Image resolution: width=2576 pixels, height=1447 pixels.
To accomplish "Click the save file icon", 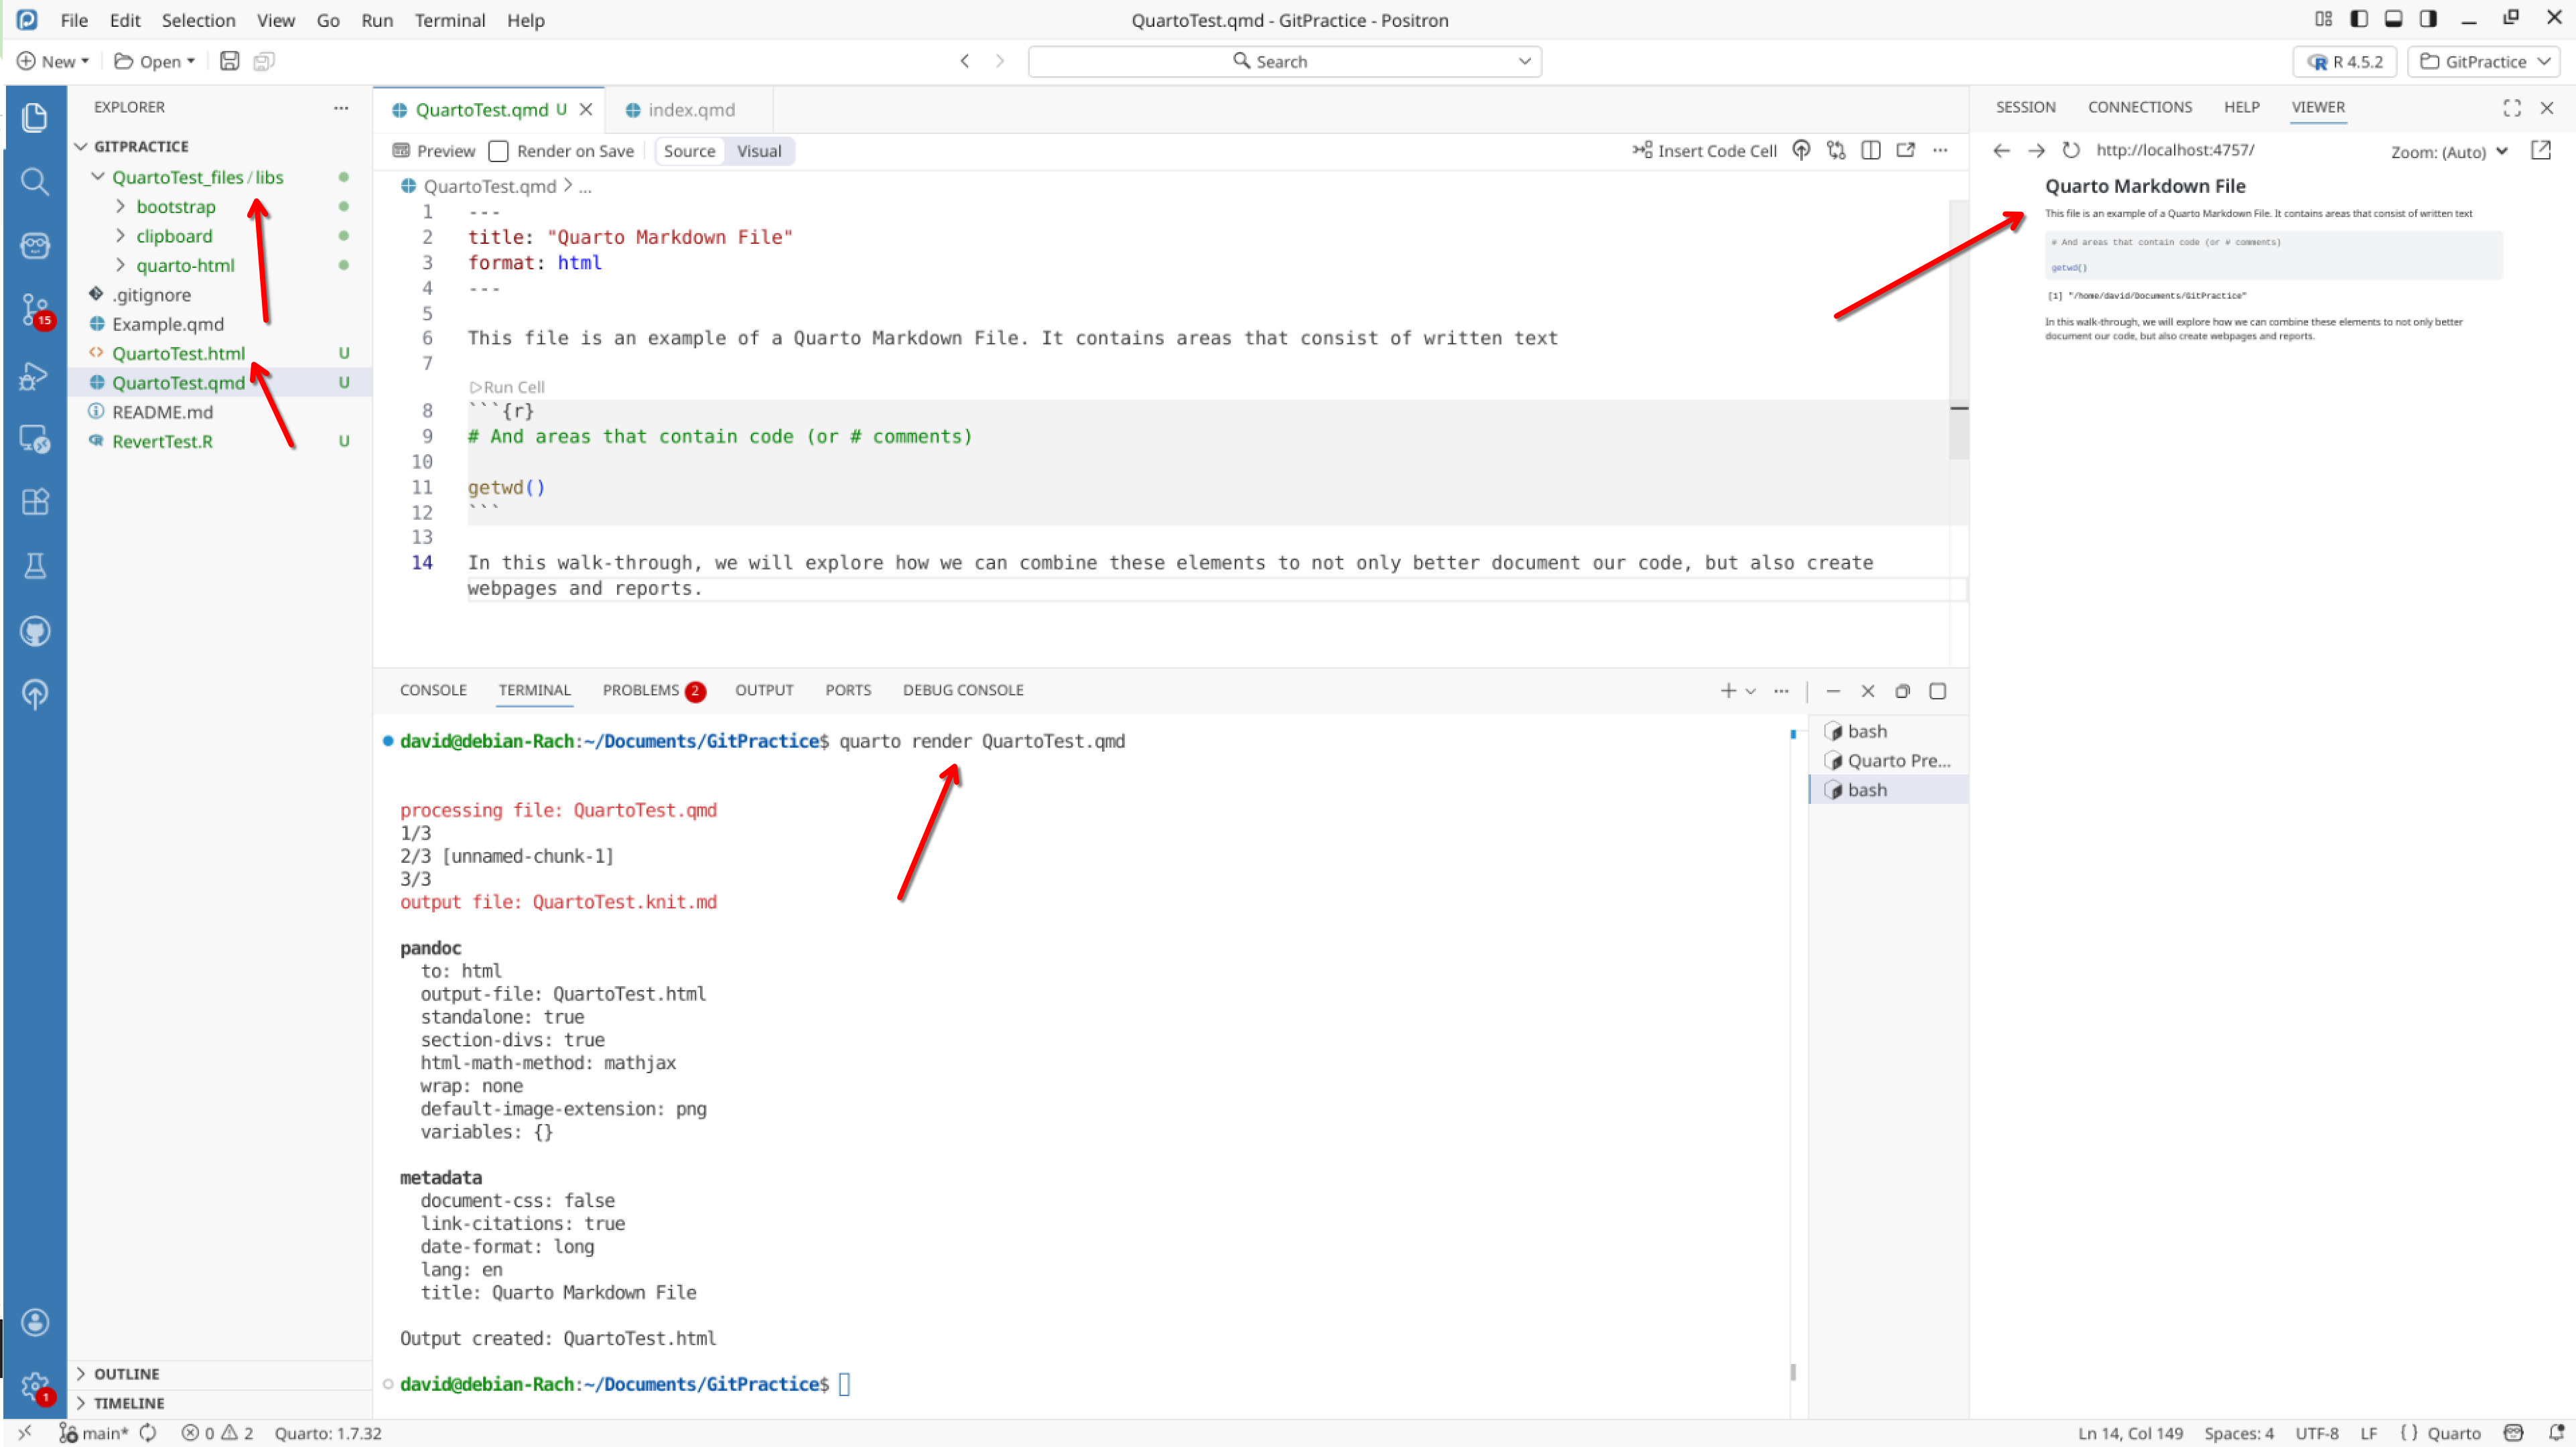I will [229, 61].
